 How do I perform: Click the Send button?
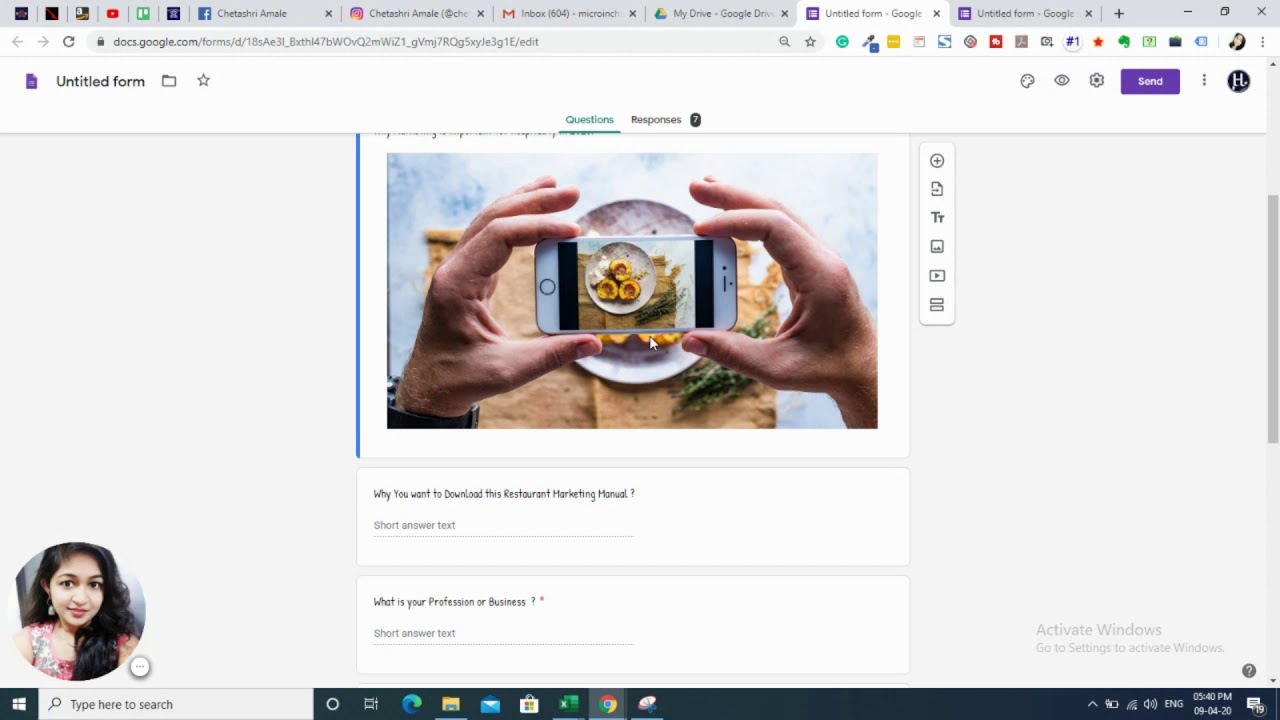tap(1150, 81)
